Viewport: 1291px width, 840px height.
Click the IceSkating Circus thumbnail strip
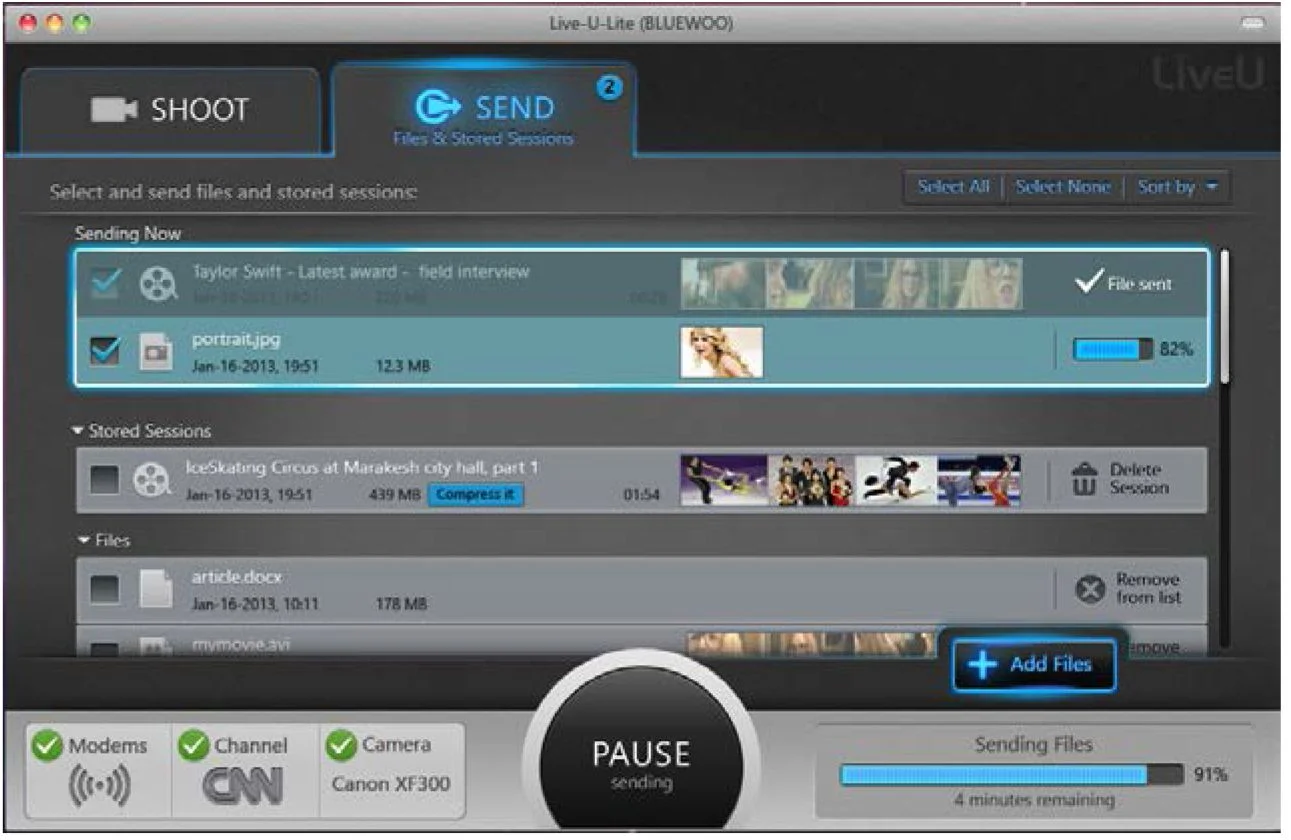point(851,481)
